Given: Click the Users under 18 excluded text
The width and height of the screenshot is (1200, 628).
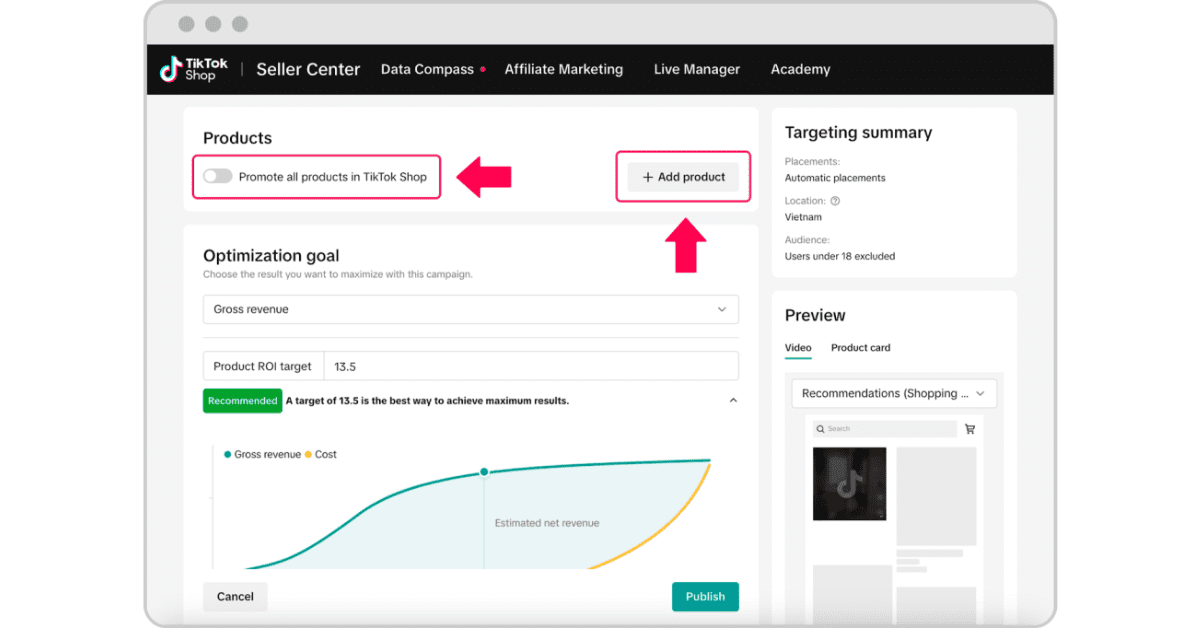Looking at the screenshot, I should [840, 256].
